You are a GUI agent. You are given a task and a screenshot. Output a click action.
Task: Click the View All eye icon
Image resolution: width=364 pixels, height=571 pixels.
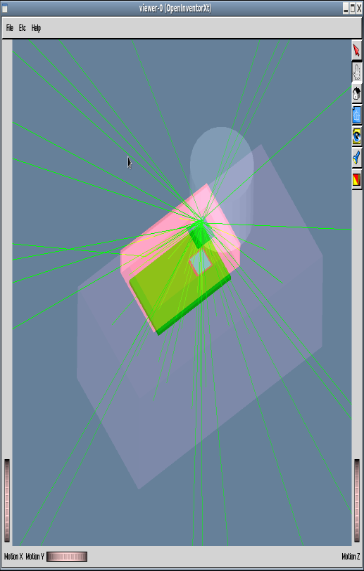[357, 137]
